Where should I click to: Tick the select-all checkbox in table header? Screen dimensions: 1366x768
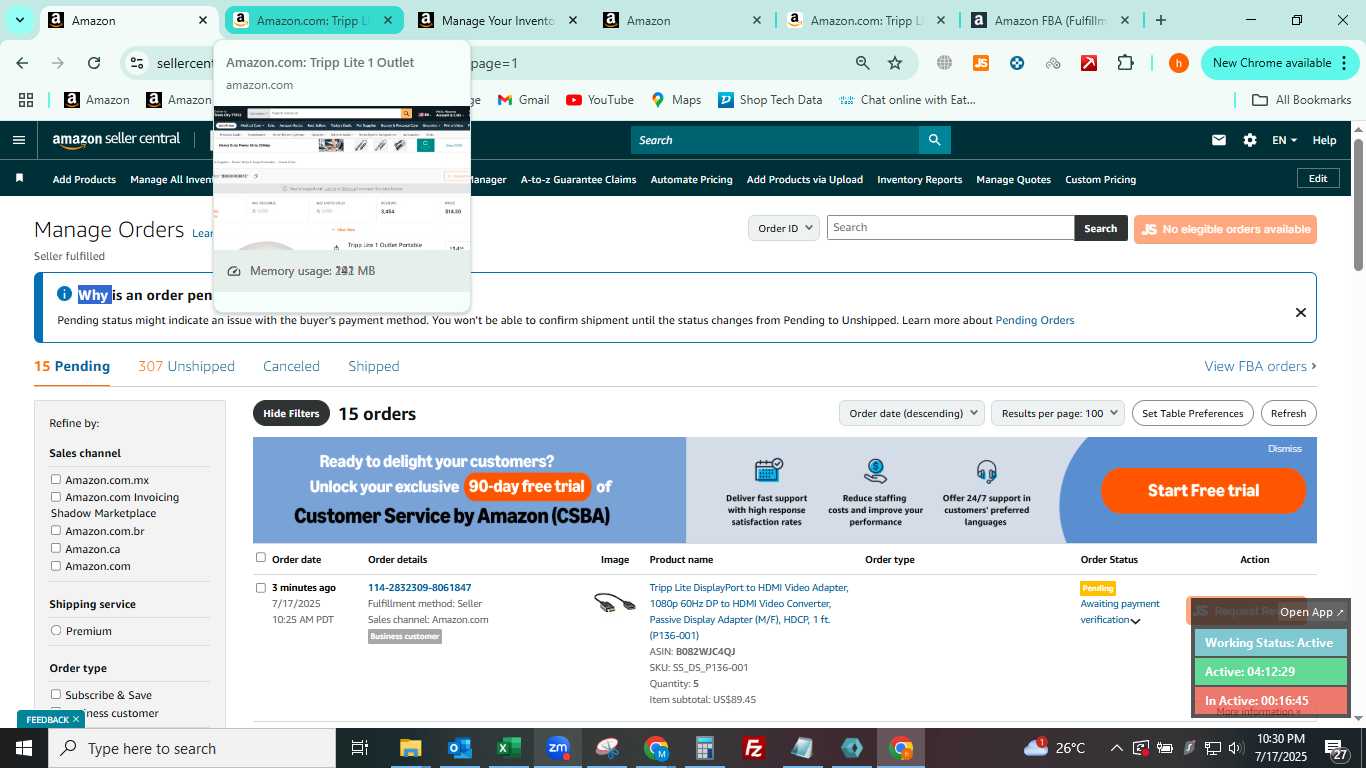pos(261,558)
